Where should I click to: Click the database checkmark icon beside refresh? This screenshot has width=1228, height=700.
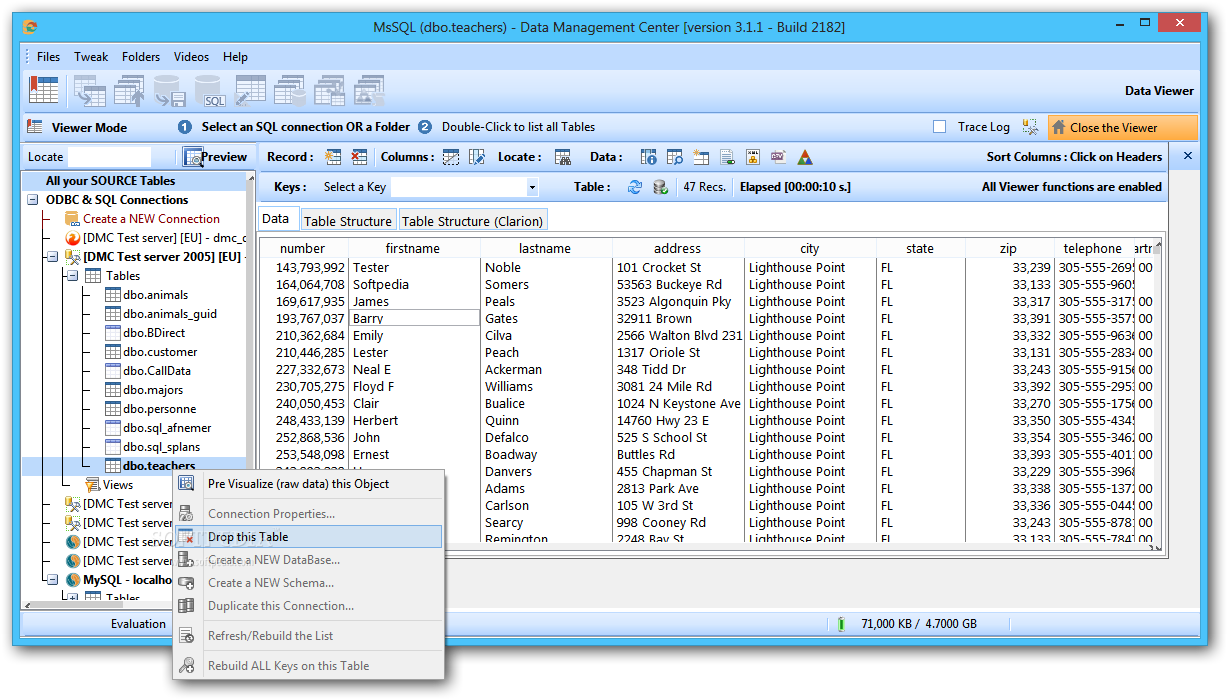[661, 187]
